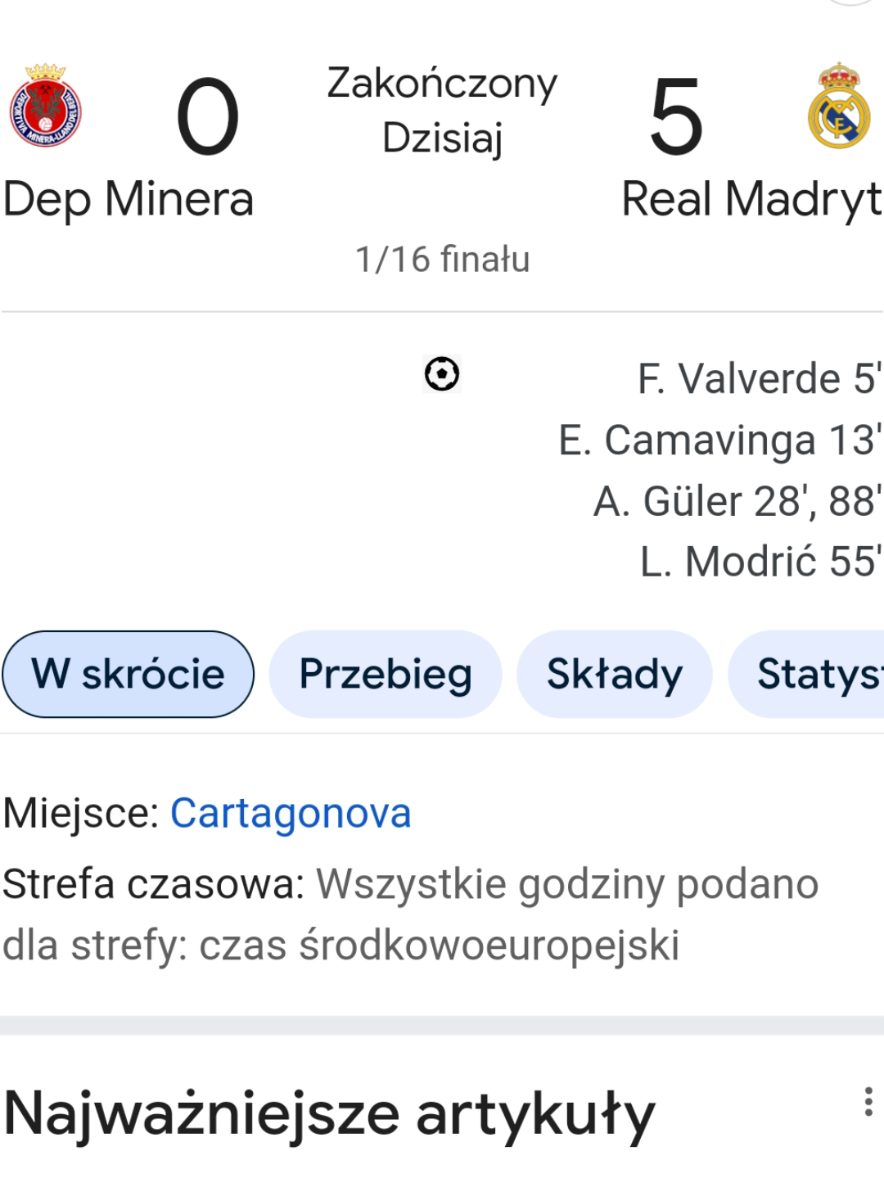The width and height of the screenshot is (884, 1179).
Task: Tap the Real Madryt score of 5
Action: coord(676,118)
